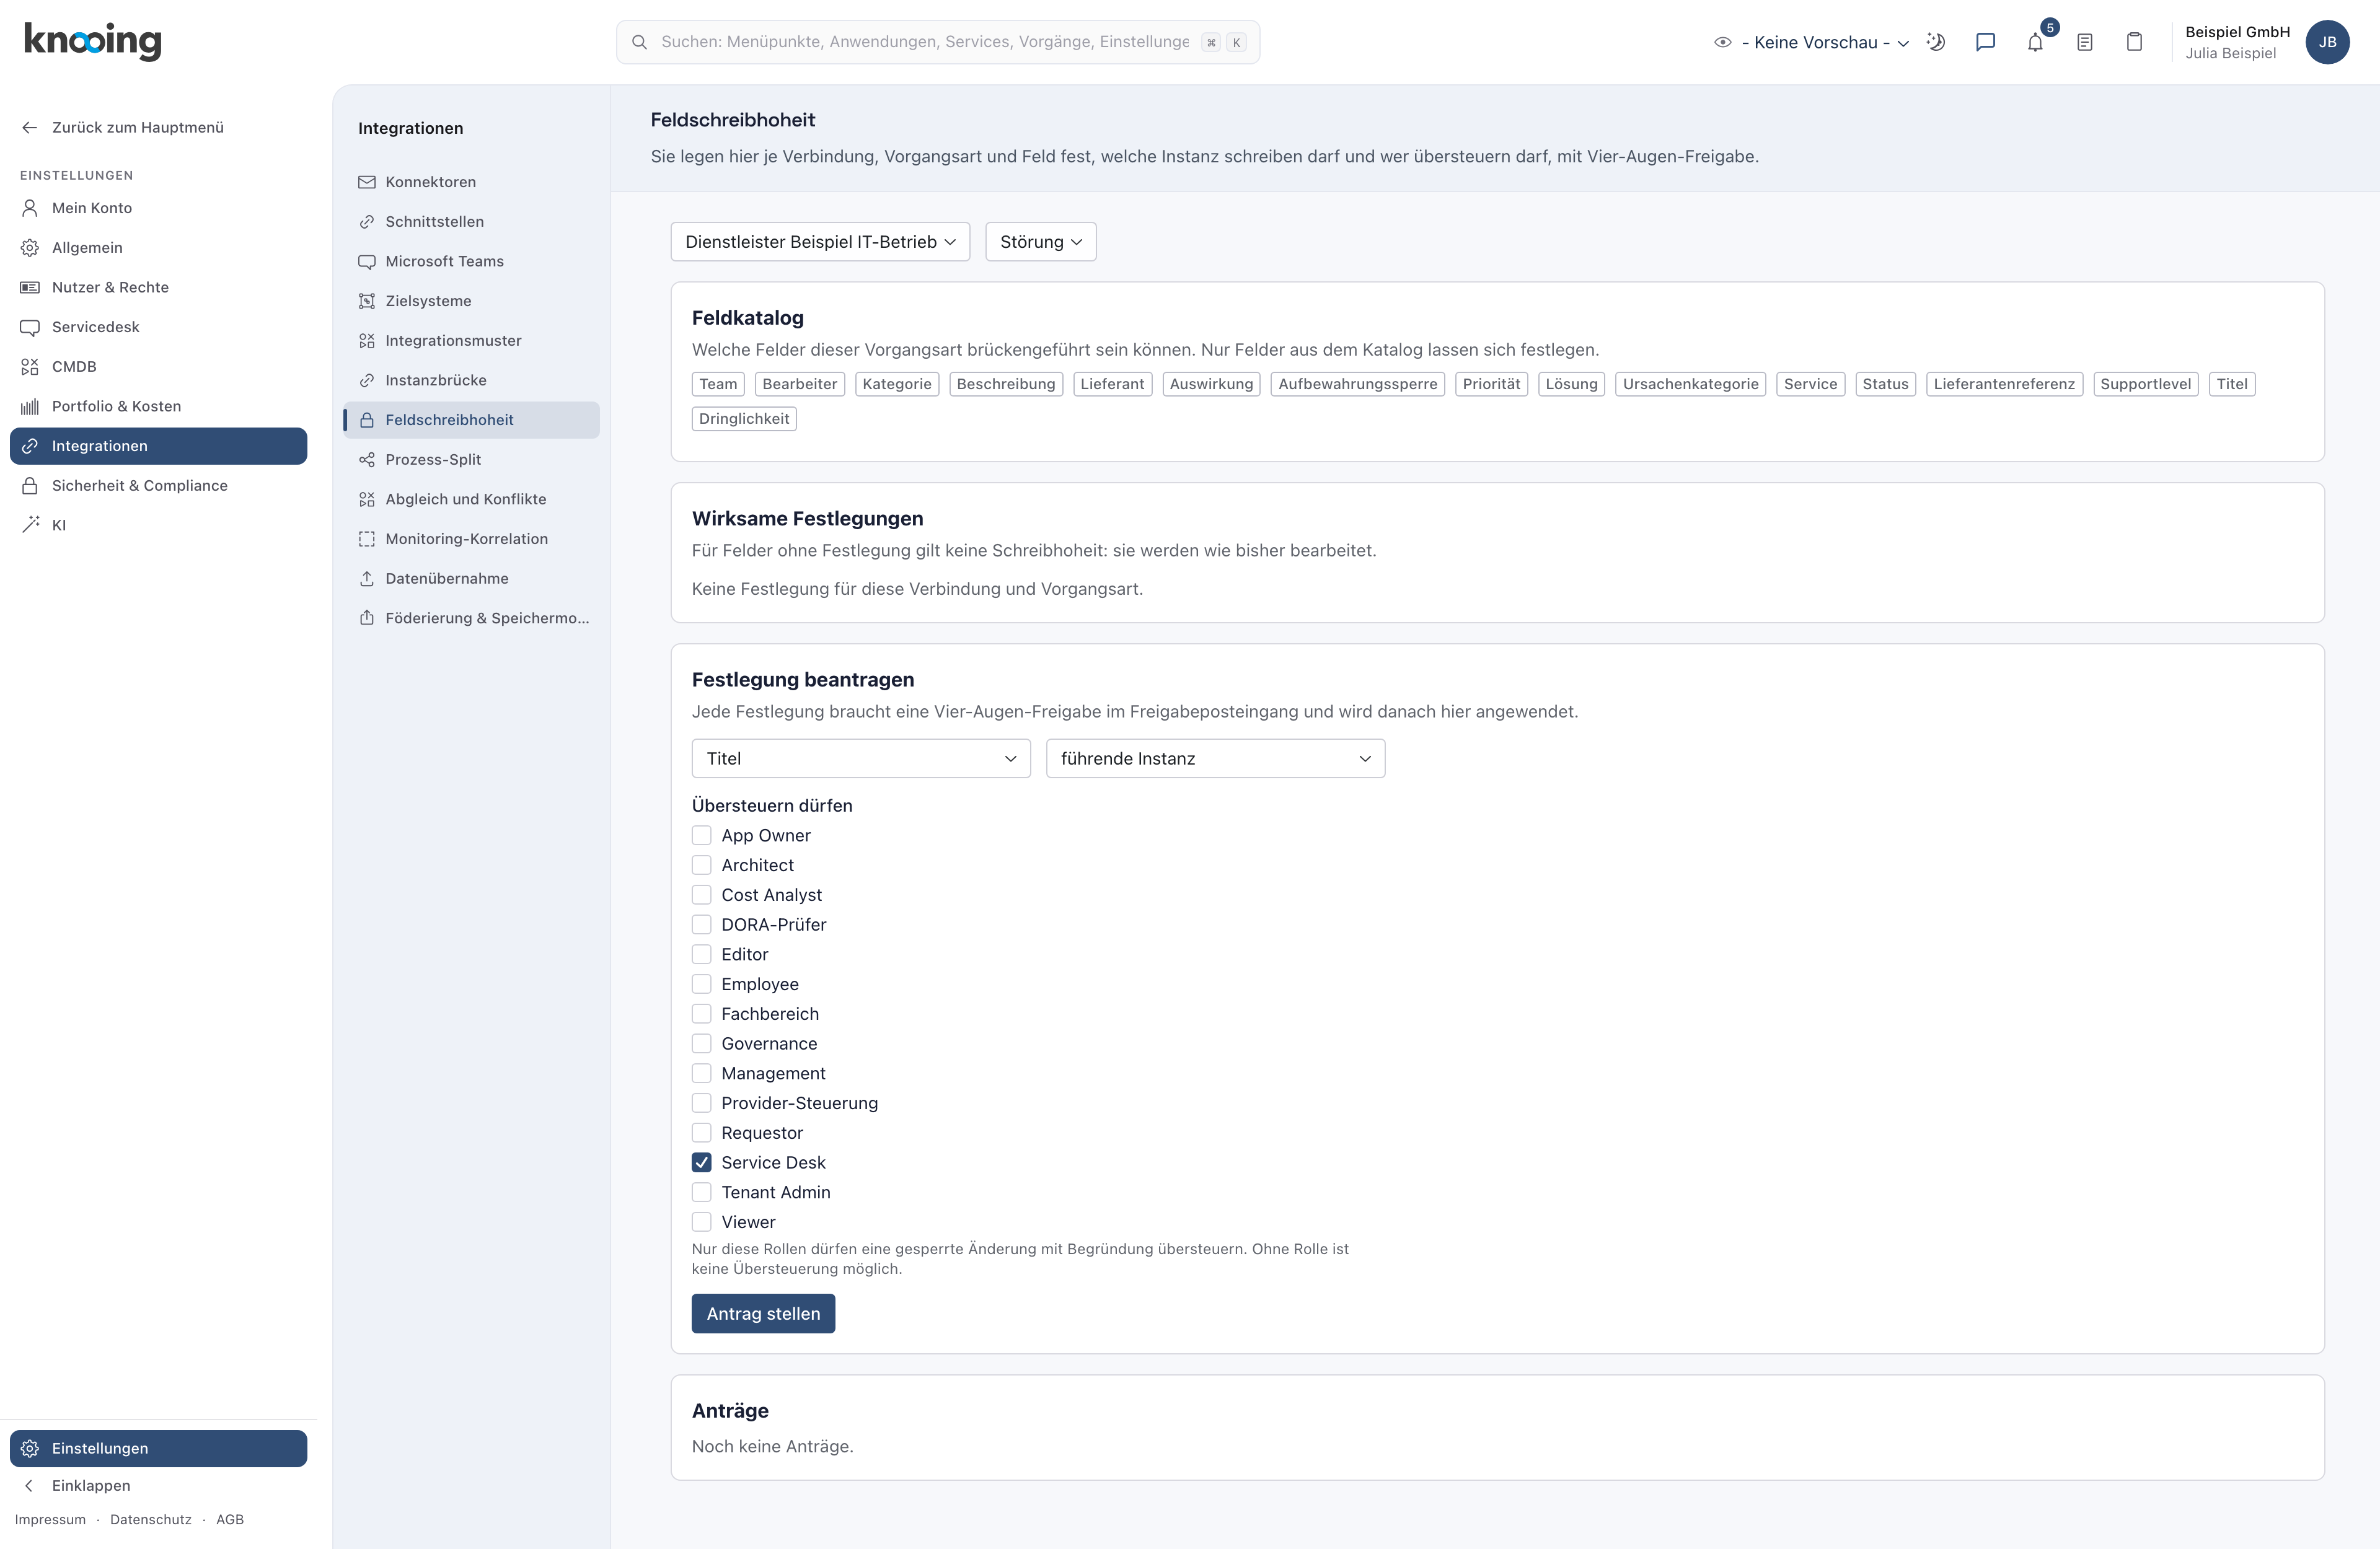Click the Einstellungen button at sidebar bottom
Viewport: 2380px width, 1549px height.
pos(158,1448)
